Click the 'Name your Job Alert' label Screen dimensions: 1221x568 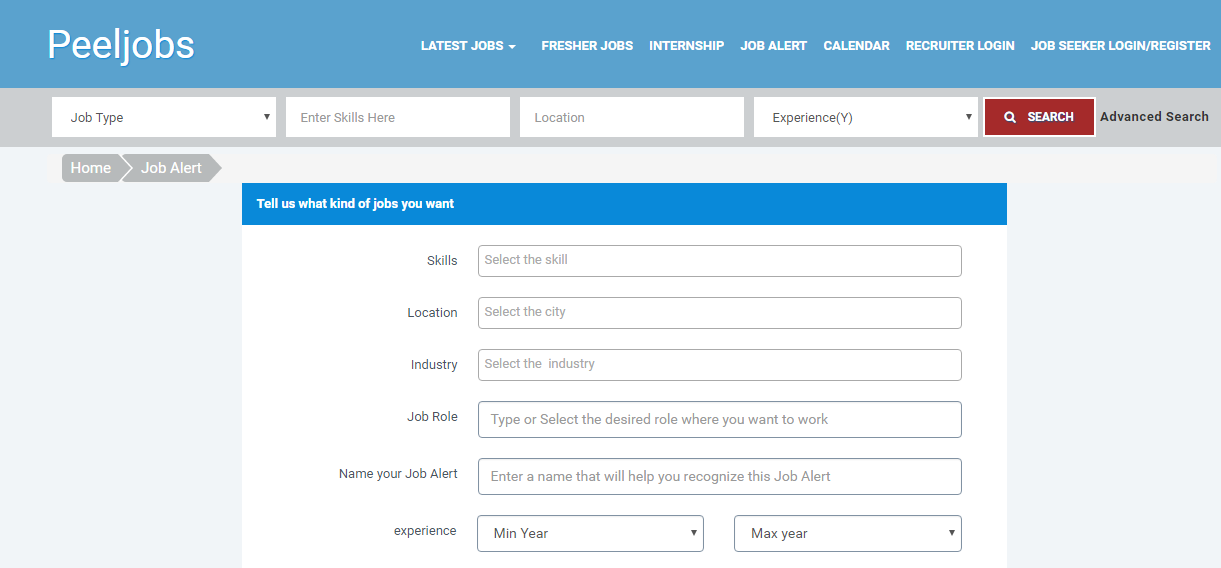tap(398, 474)
